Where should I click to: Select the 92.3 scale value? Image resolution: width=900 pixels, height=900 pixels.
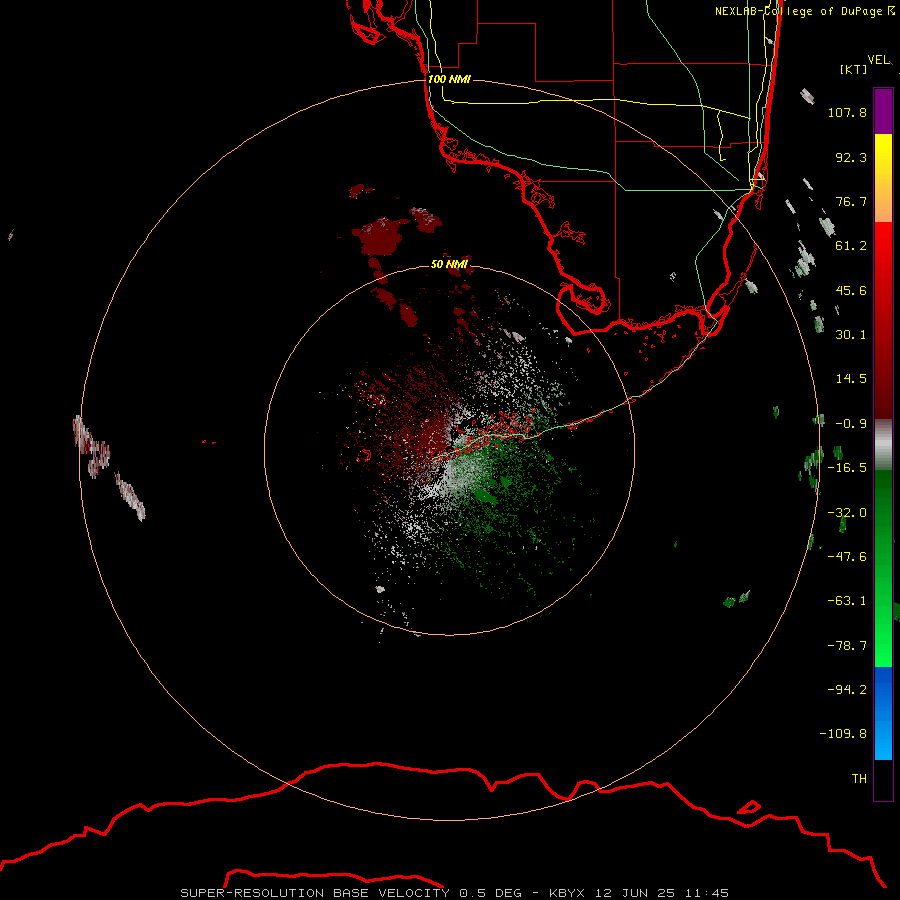pyautogui.click(x=851, y=157)
